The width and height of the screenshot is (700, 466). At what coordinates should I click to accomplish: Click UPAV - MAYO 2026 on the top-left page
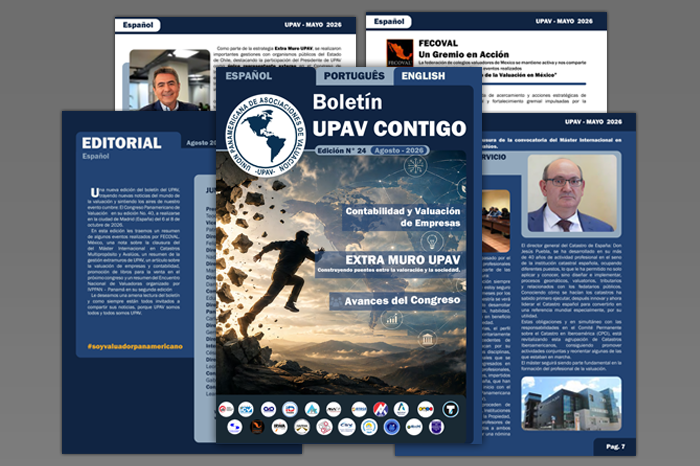pos(313,25)
